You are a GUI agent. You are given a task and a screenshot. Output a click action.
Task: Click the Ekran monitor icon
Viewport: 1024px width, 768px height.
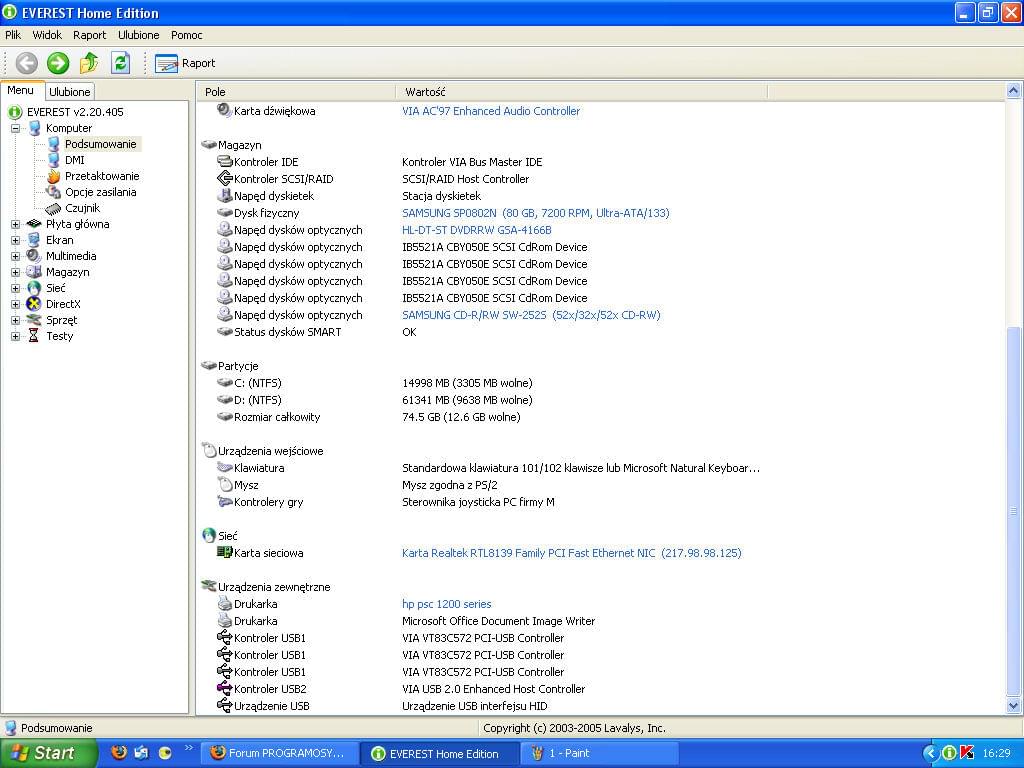pyautogui.click(x=34, y=240)
